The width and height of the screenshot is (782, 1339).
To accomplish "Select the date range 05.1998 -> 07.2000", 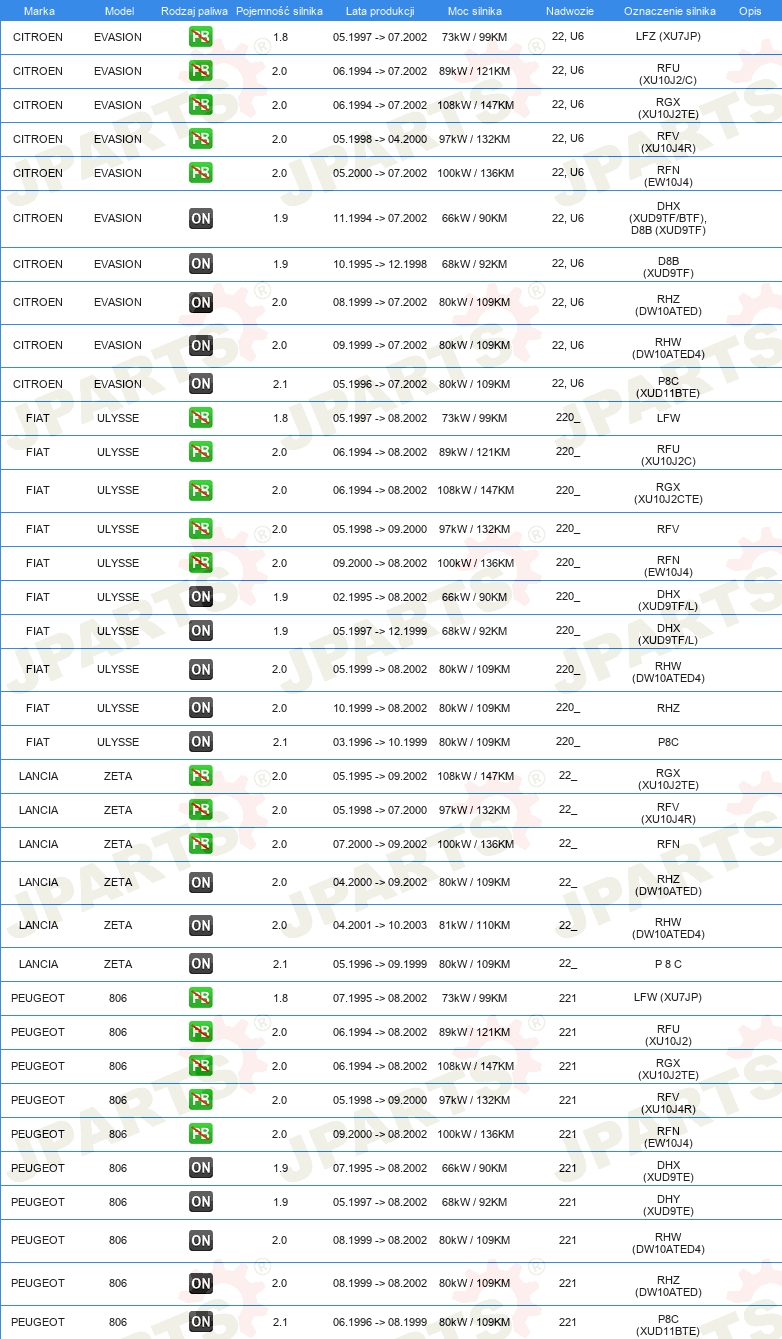I will [x=380, y=810].
